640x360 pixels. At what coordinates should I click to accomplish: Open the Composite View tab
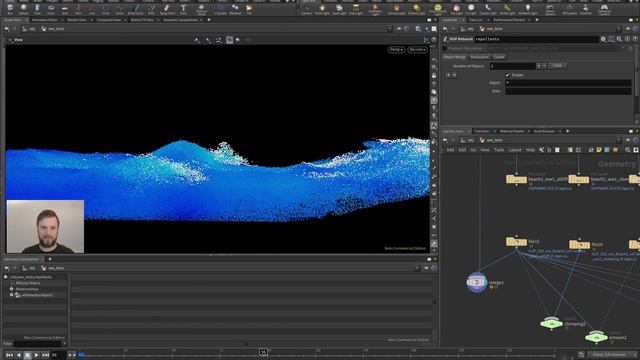(x=109, y=20)
